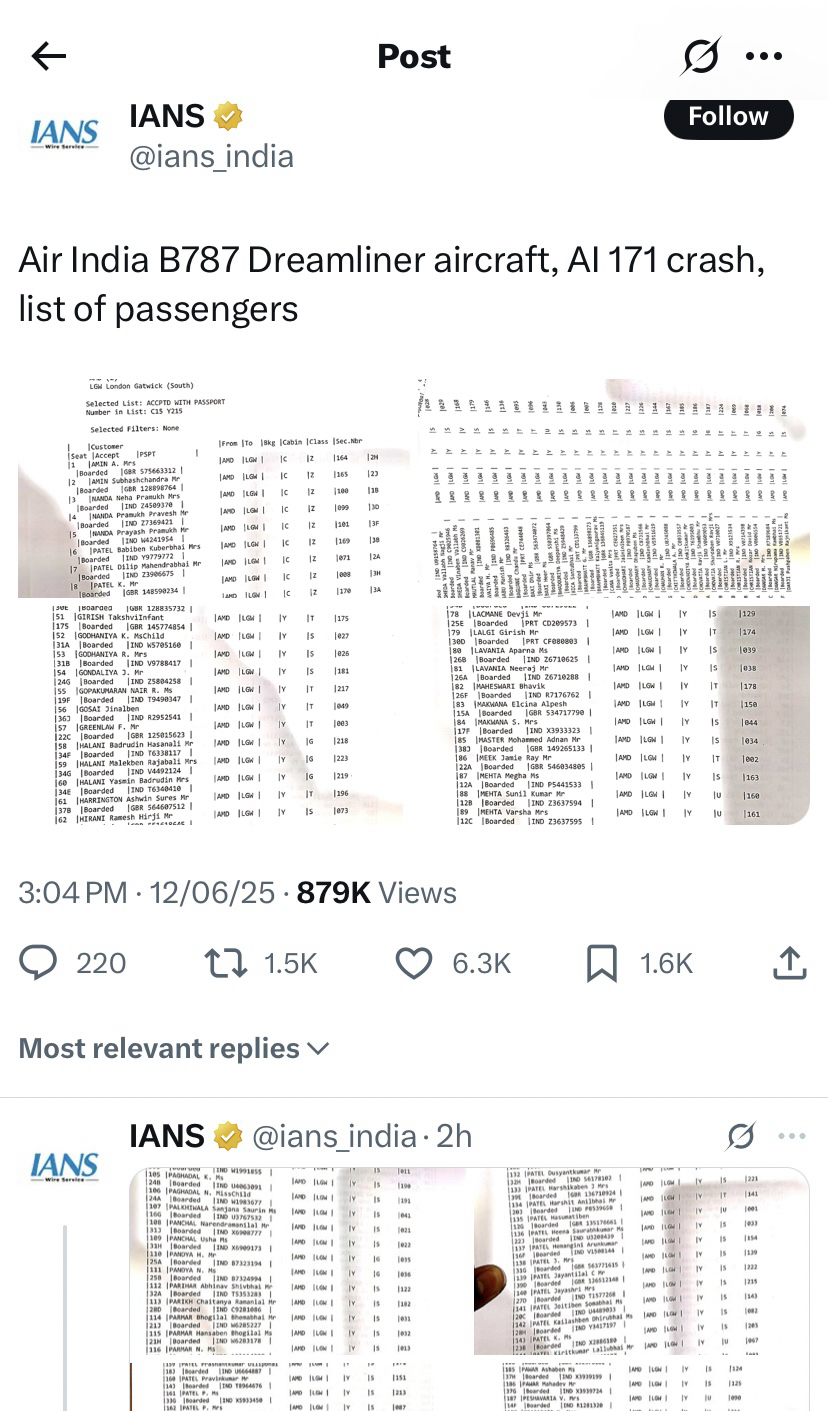The height and width of the screenshot is (1411, 828).
Task: Follow the IANS account
Action: (728, 117)
